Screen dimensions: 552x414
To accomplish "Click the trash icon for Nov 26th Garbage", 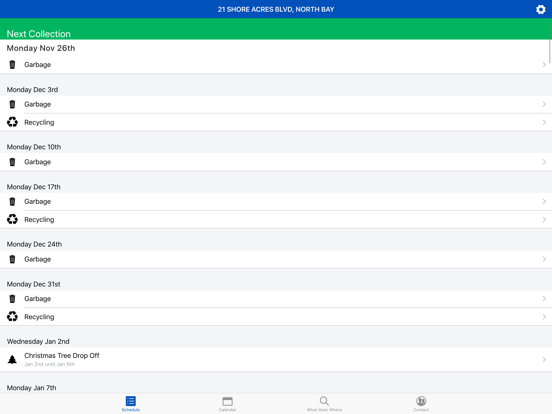I will (x=12, y=64).
